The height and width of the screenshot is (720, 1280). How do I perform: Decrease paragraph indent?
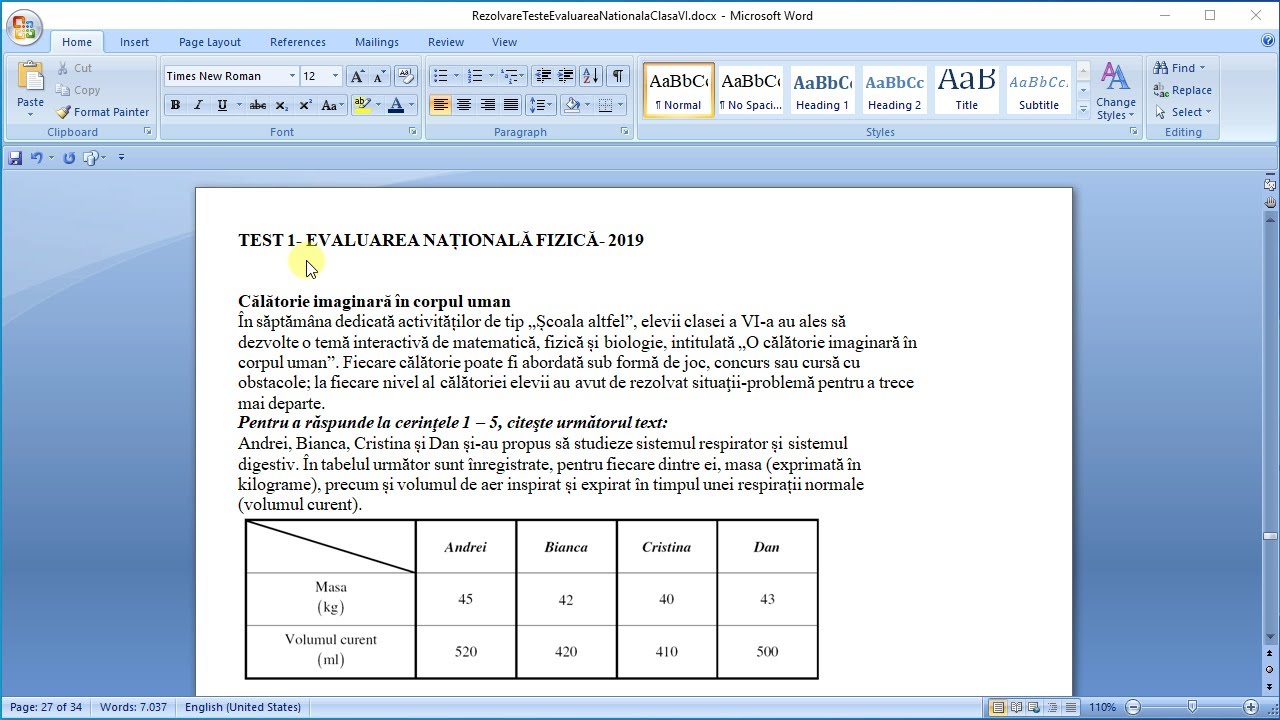pos(543,76)
